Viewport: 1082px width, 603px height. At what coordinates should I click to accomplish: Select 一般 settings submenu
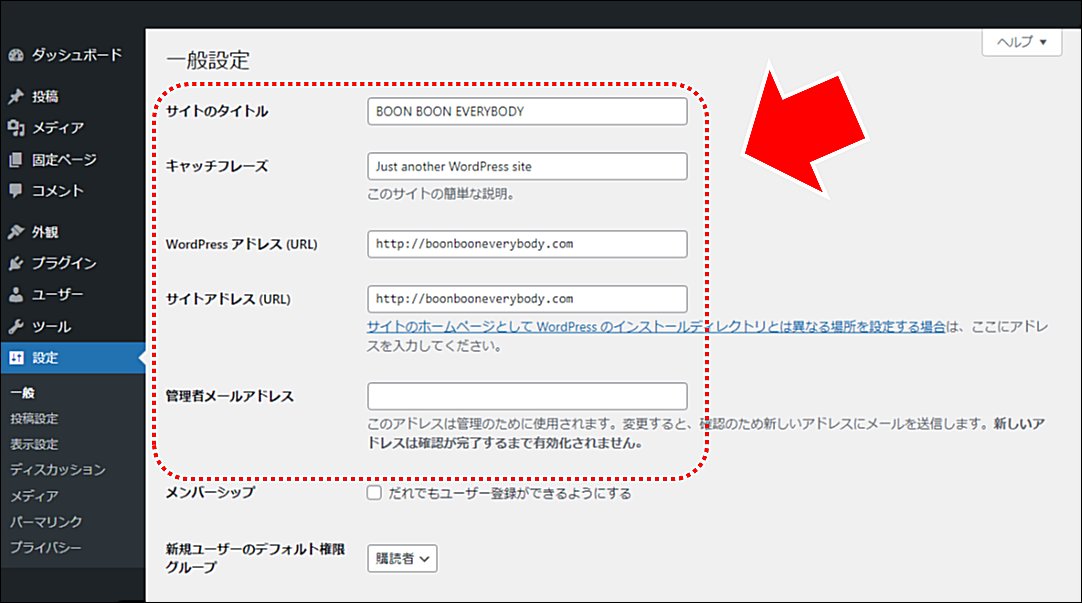[22, 393]
